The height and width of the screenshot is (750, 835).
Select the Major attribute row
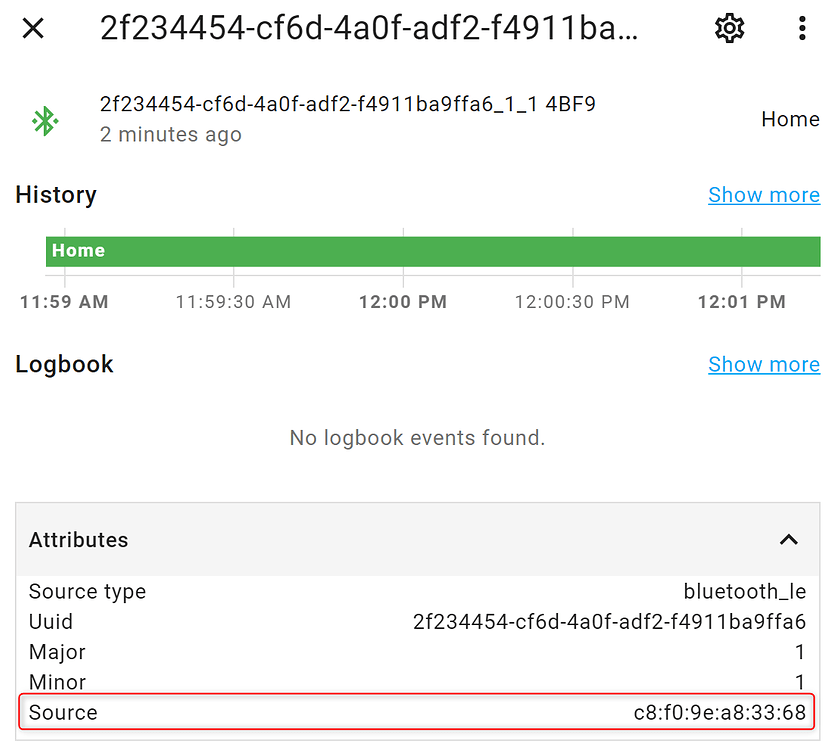(x=417, y=652)
